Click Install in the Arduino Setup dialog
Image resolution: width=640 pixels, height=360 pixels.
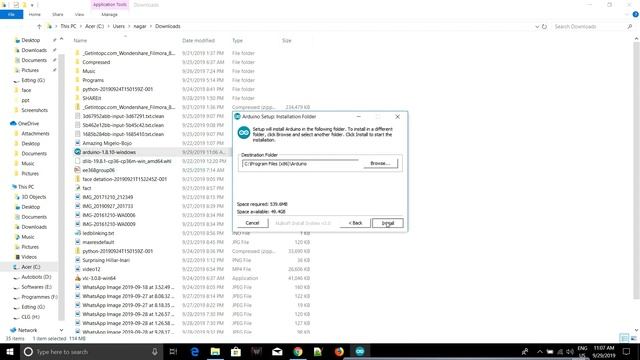coord(387,223)
